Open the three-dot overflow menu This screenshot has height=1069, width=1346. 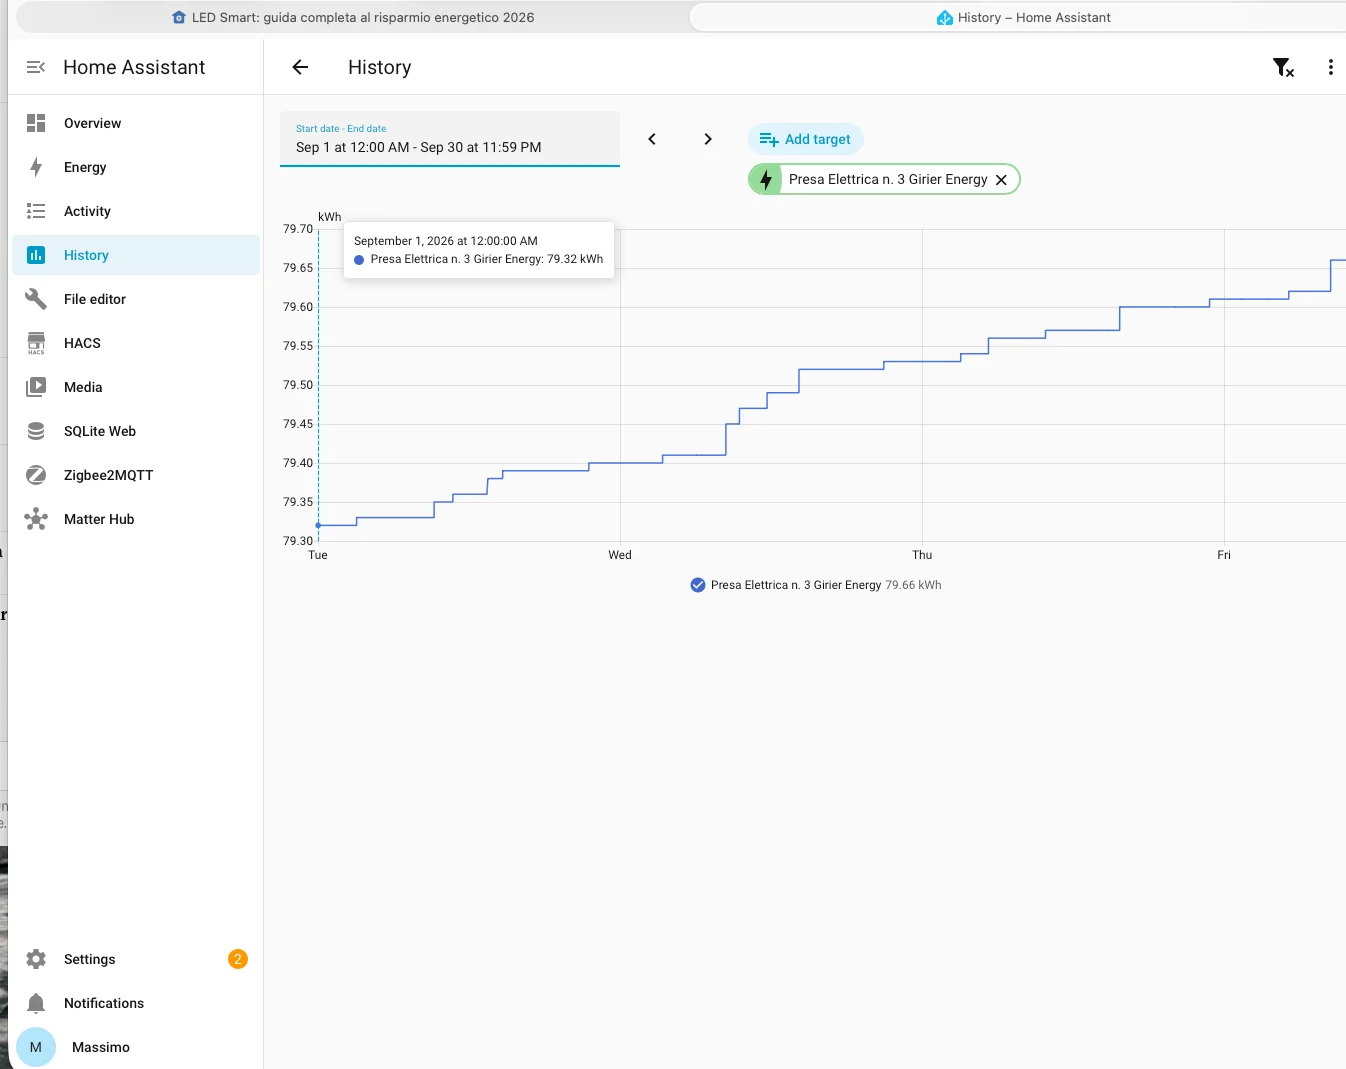click(1330, 67)
